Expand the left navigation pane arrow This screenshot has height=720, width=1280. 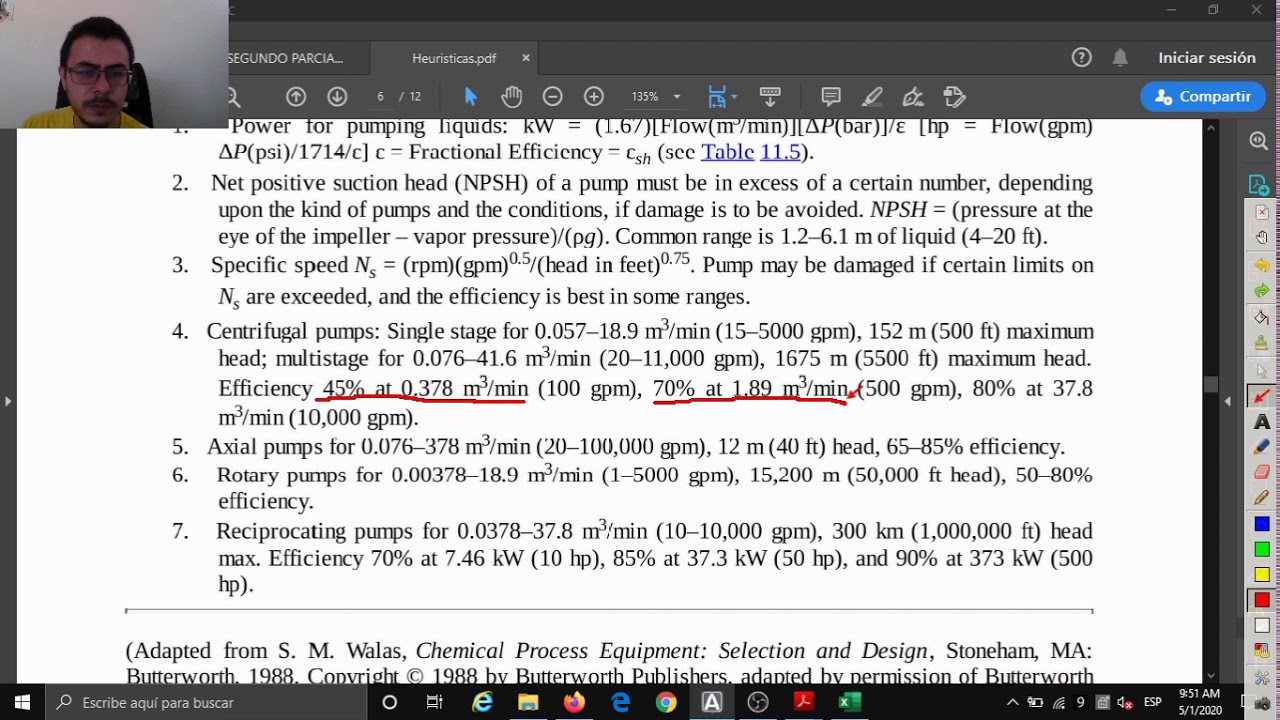(x=8, y=401)
